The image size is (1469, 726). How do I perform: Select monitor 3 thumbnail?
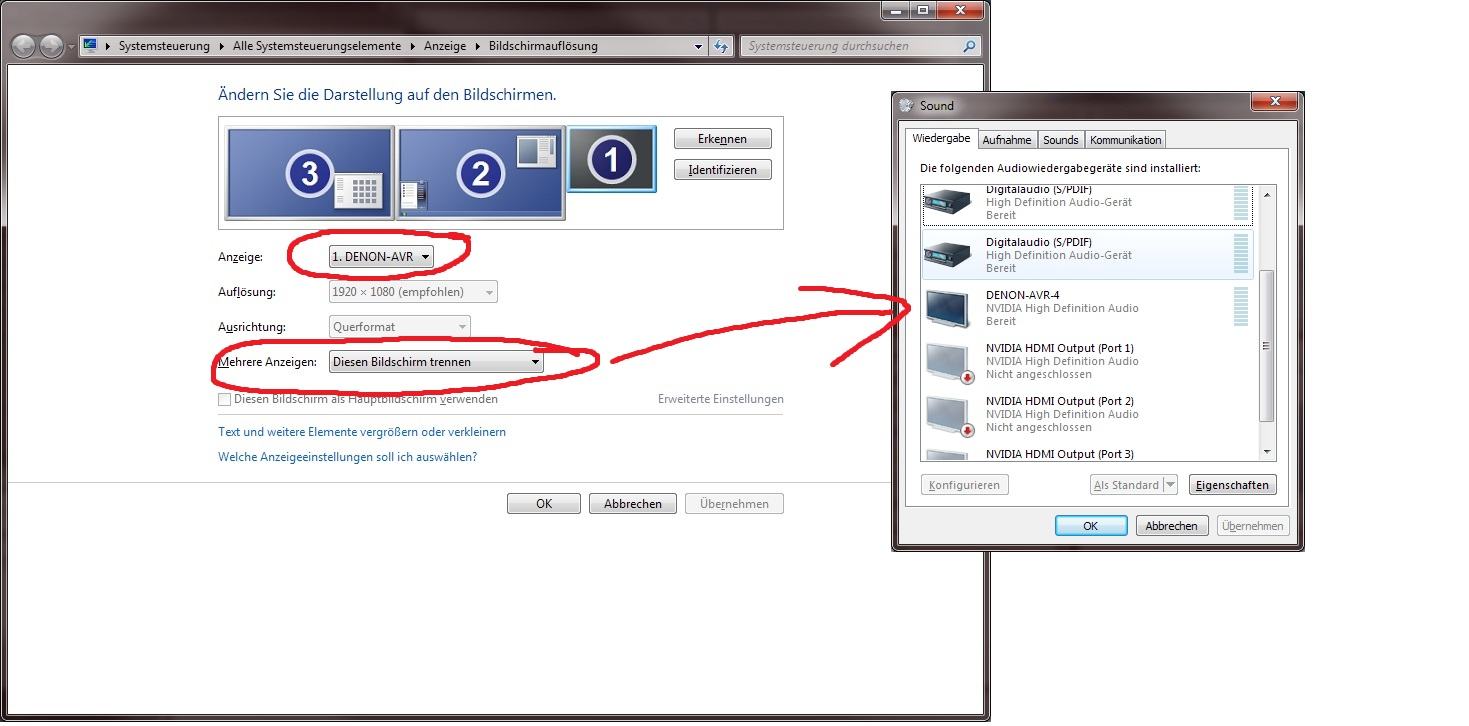coord(310,173)
